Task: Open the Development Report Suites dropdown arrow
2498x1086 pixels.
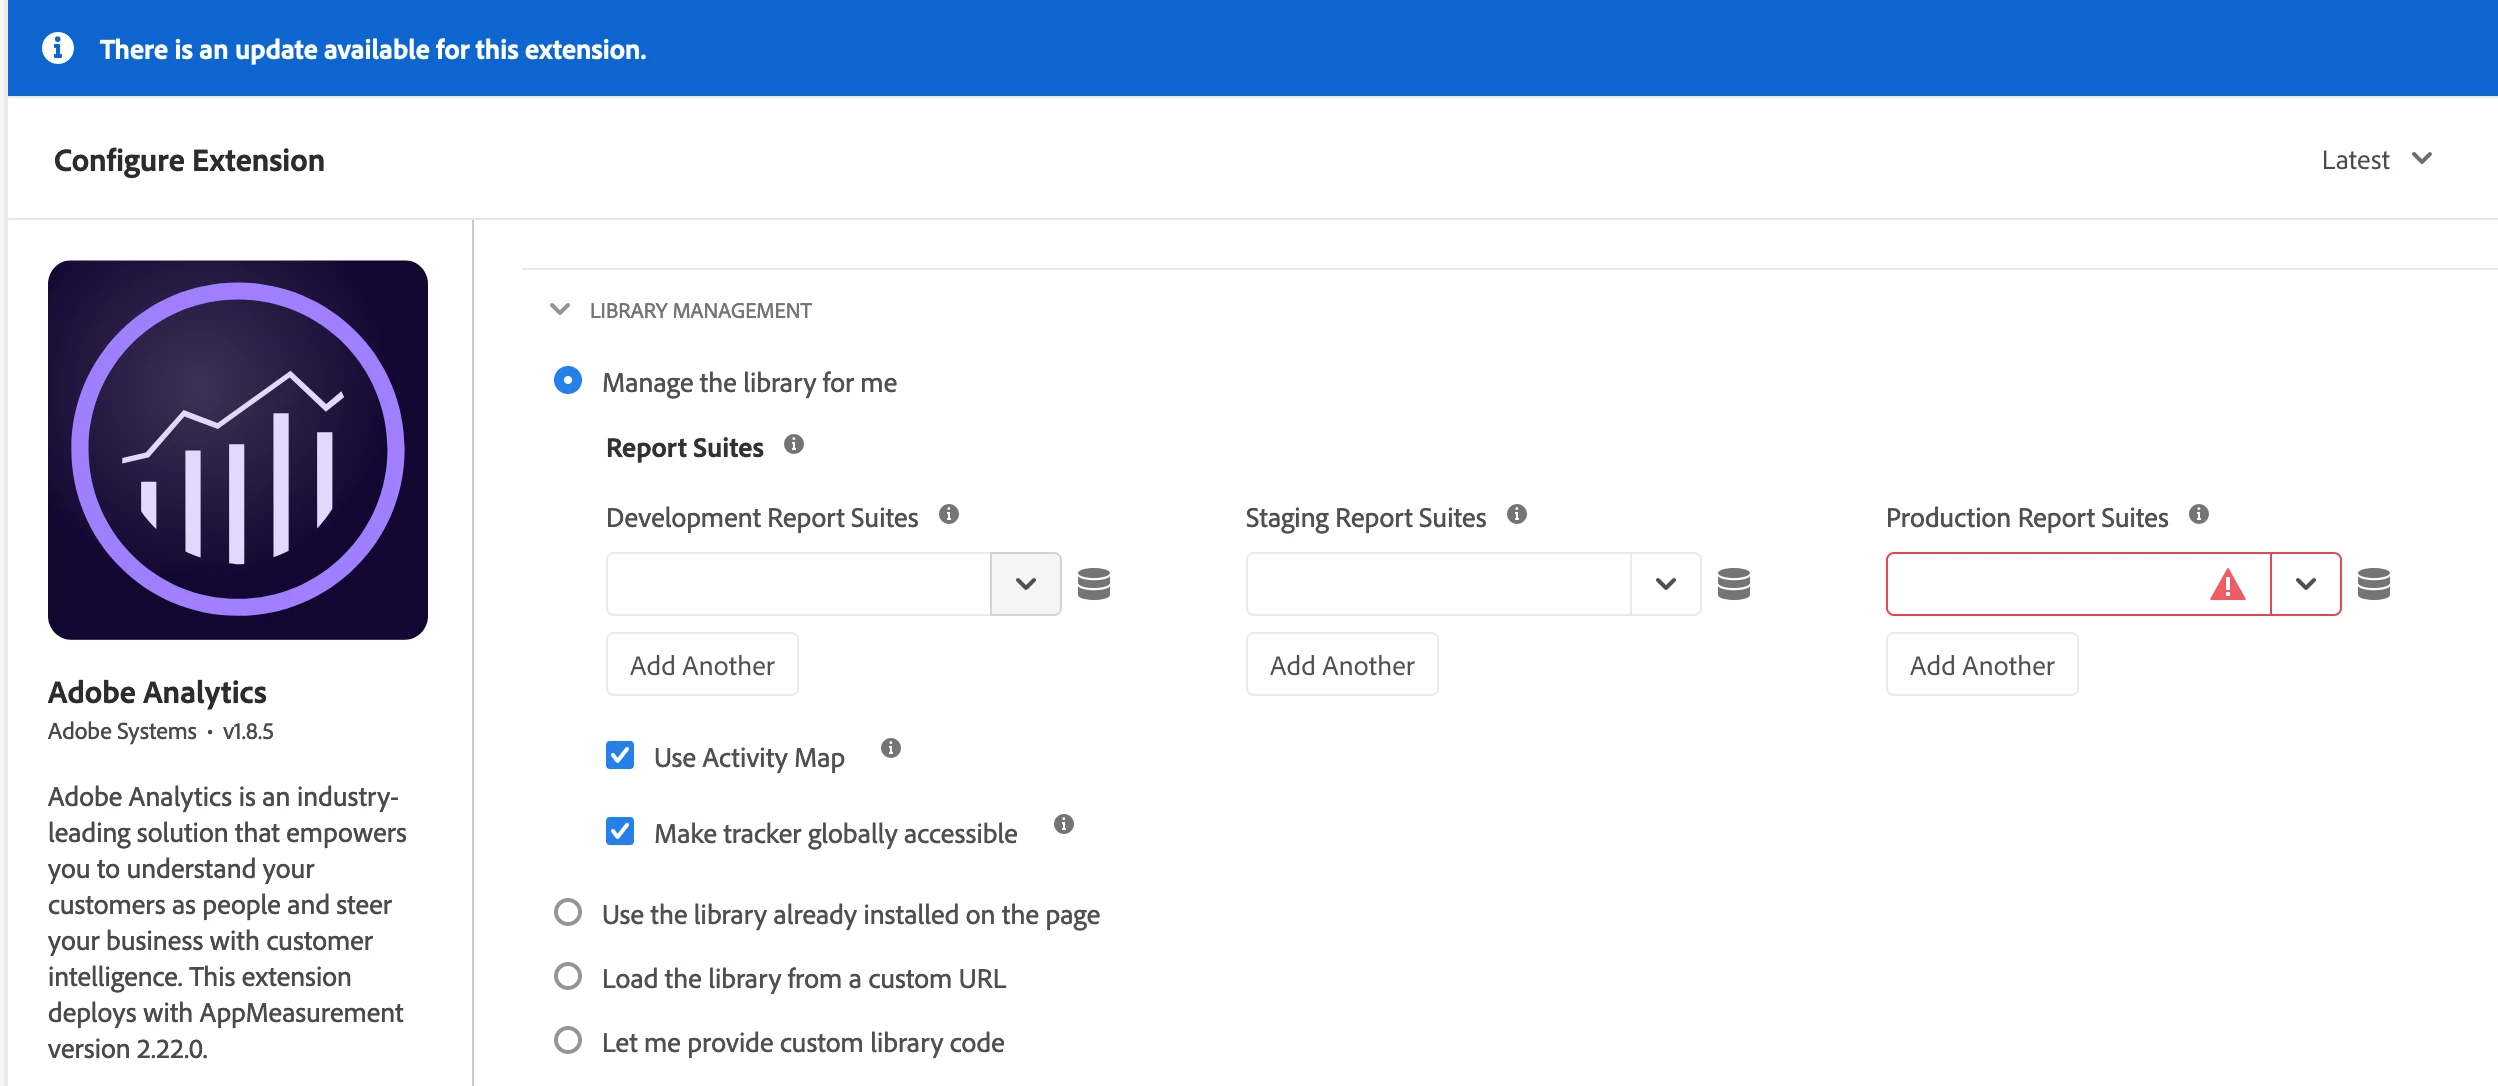Action: click(1026, 584)
